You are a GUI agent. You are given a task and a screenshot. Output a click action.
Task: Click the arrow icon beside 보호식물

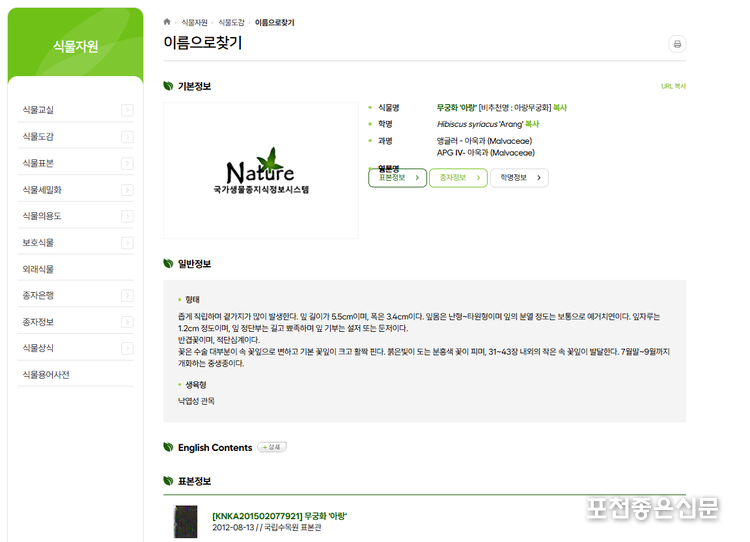(x=127, y=242)
